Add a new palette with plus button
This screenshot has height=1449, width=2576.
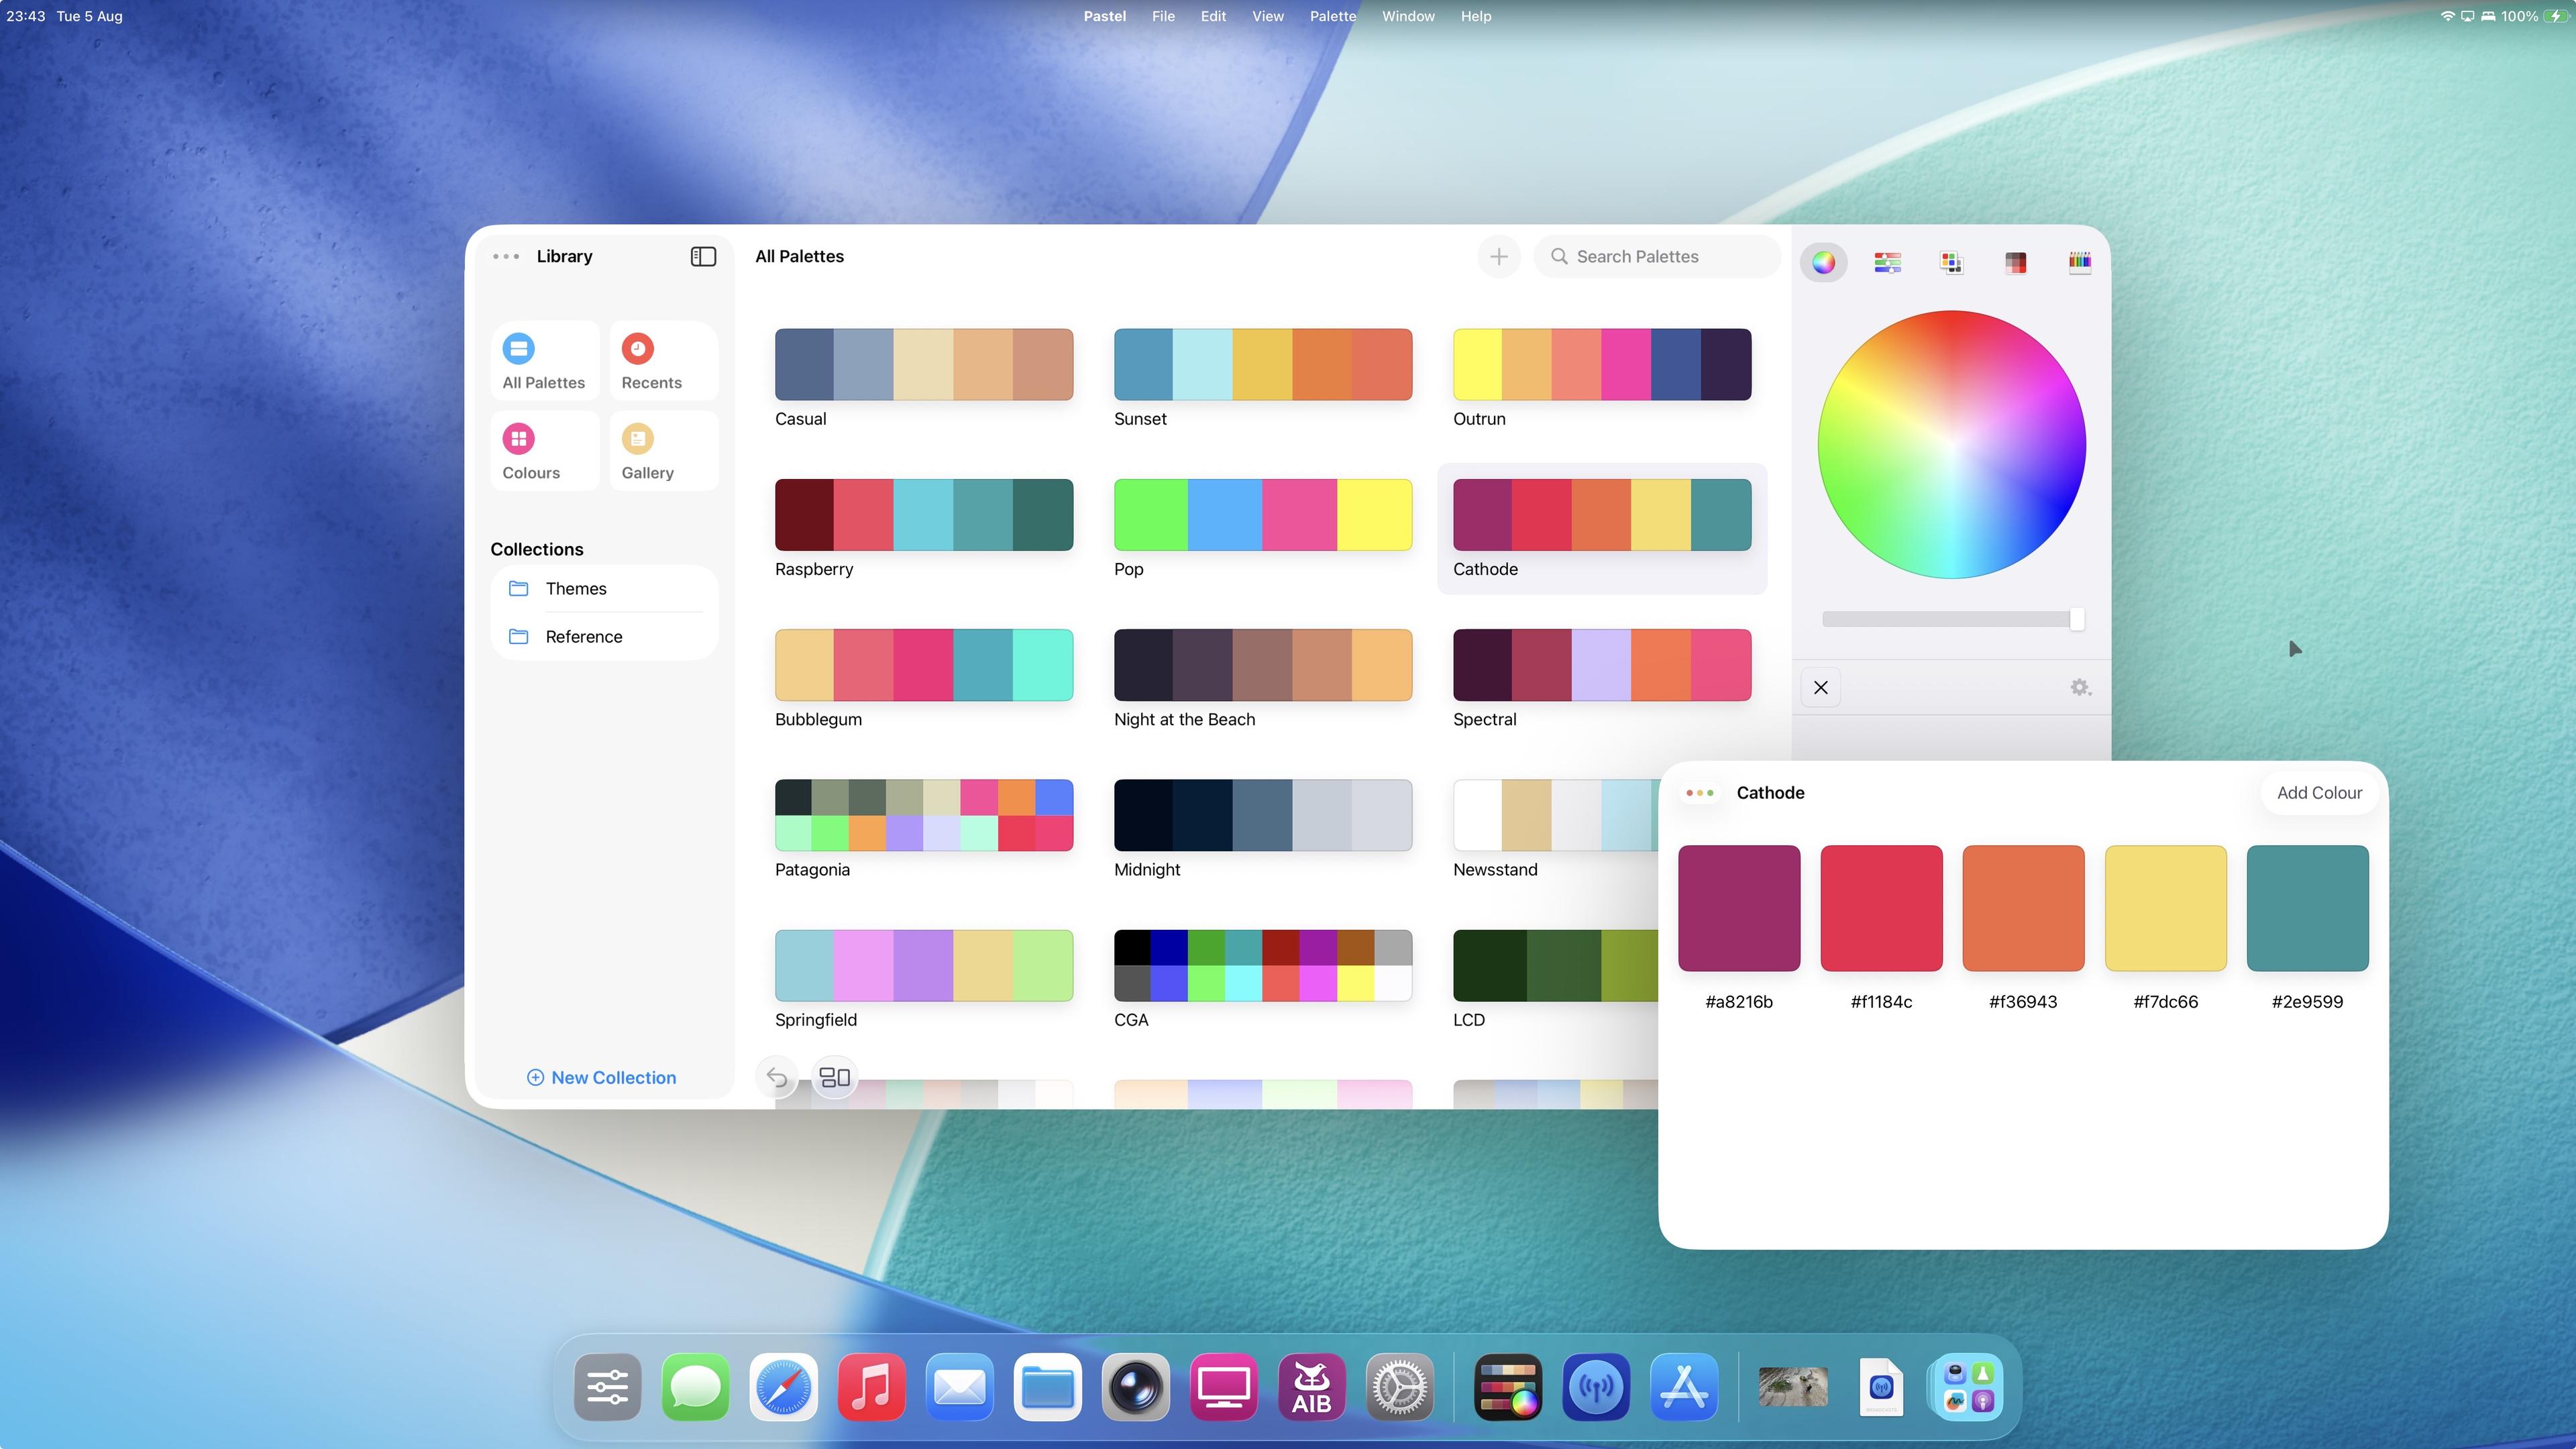(x=1498, y=257)
